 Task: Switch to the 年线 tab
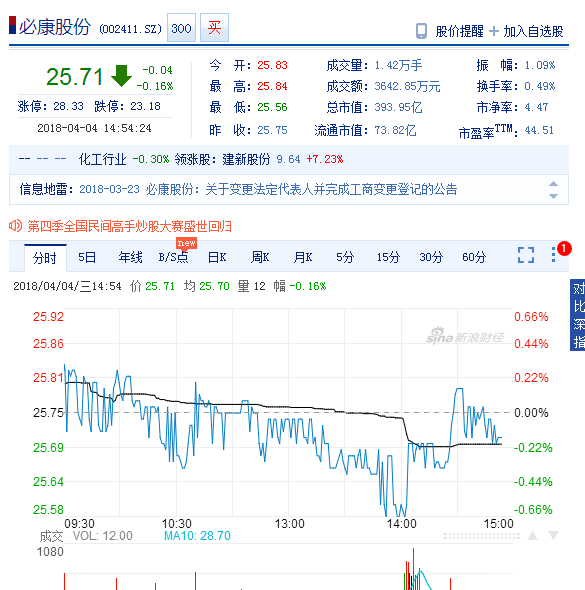coord(131,257)
